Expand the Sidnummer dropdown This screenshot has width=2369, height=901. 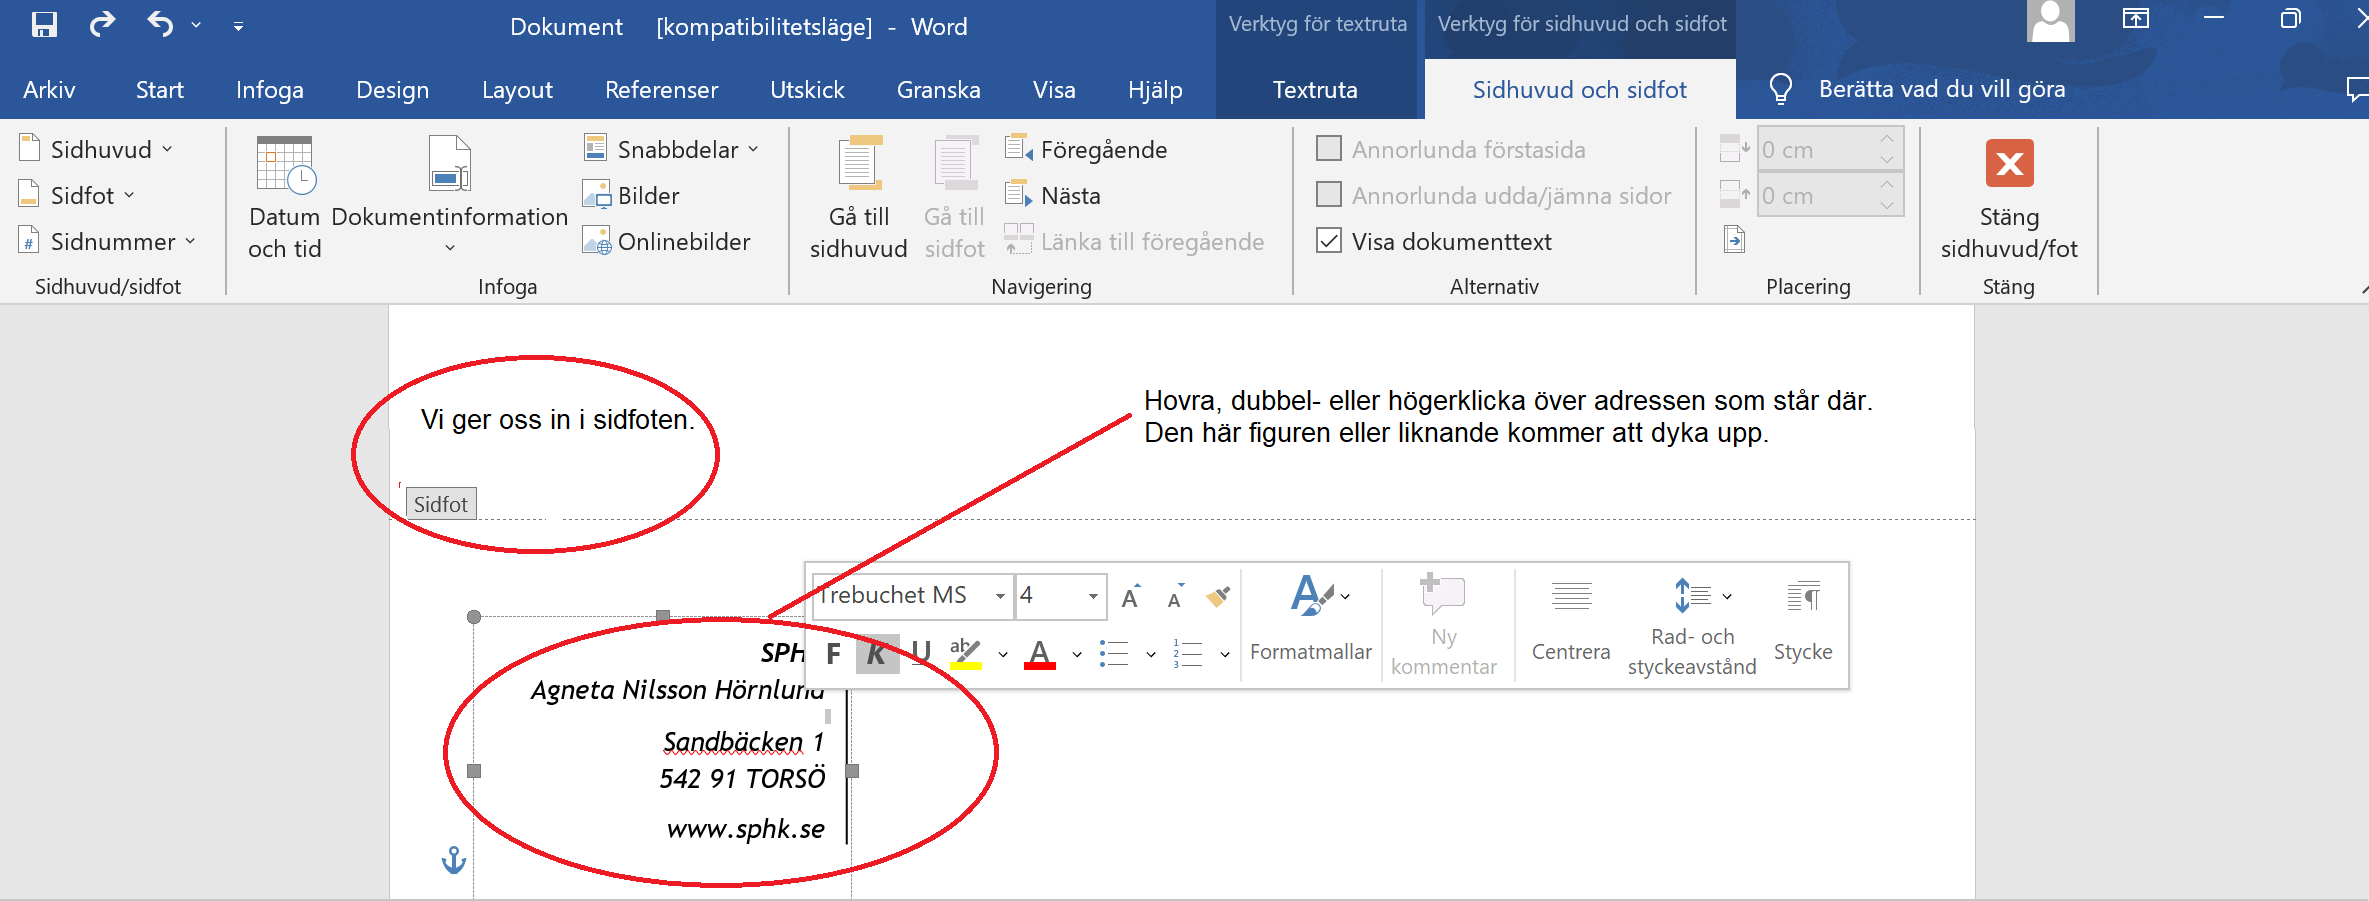coord(108,241)
